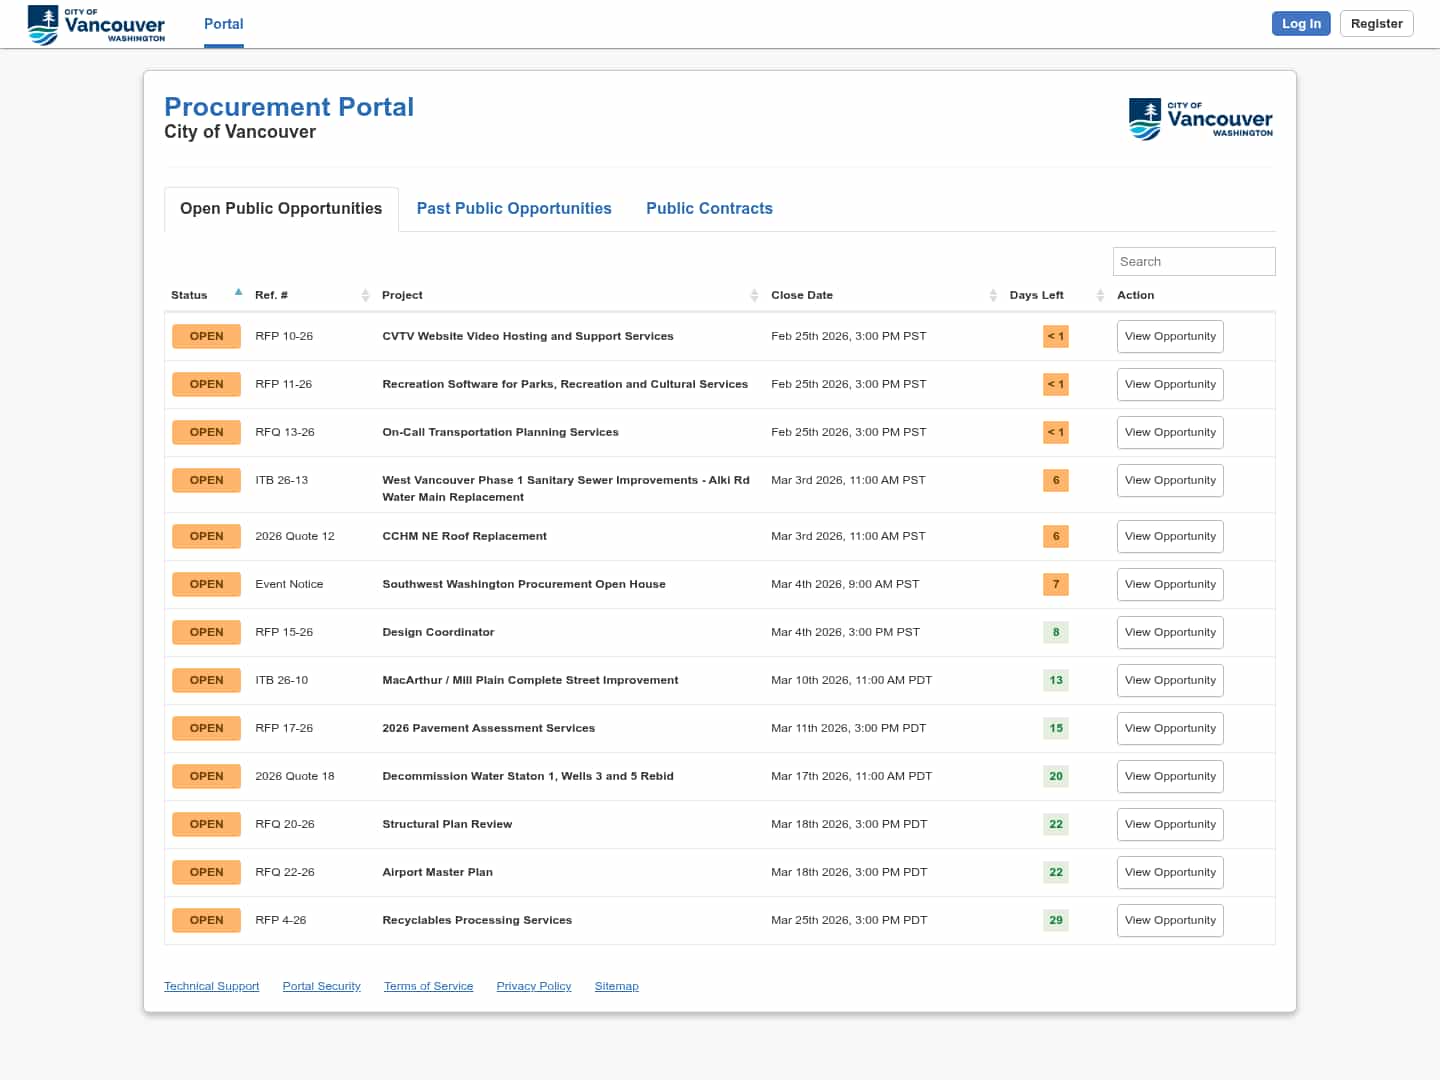Click the City of Vancouver logo in navbar

[x=96, y=24]
